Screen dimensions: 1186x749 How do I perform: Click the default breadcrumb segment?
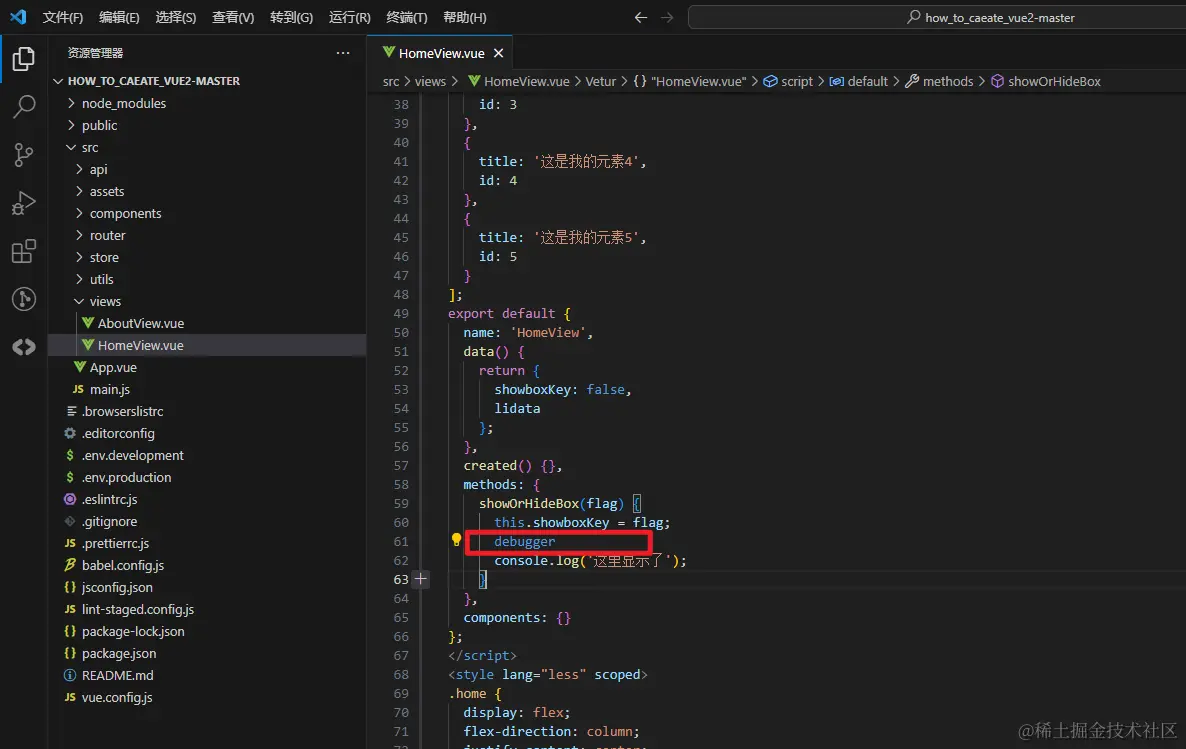pos(859,81)
